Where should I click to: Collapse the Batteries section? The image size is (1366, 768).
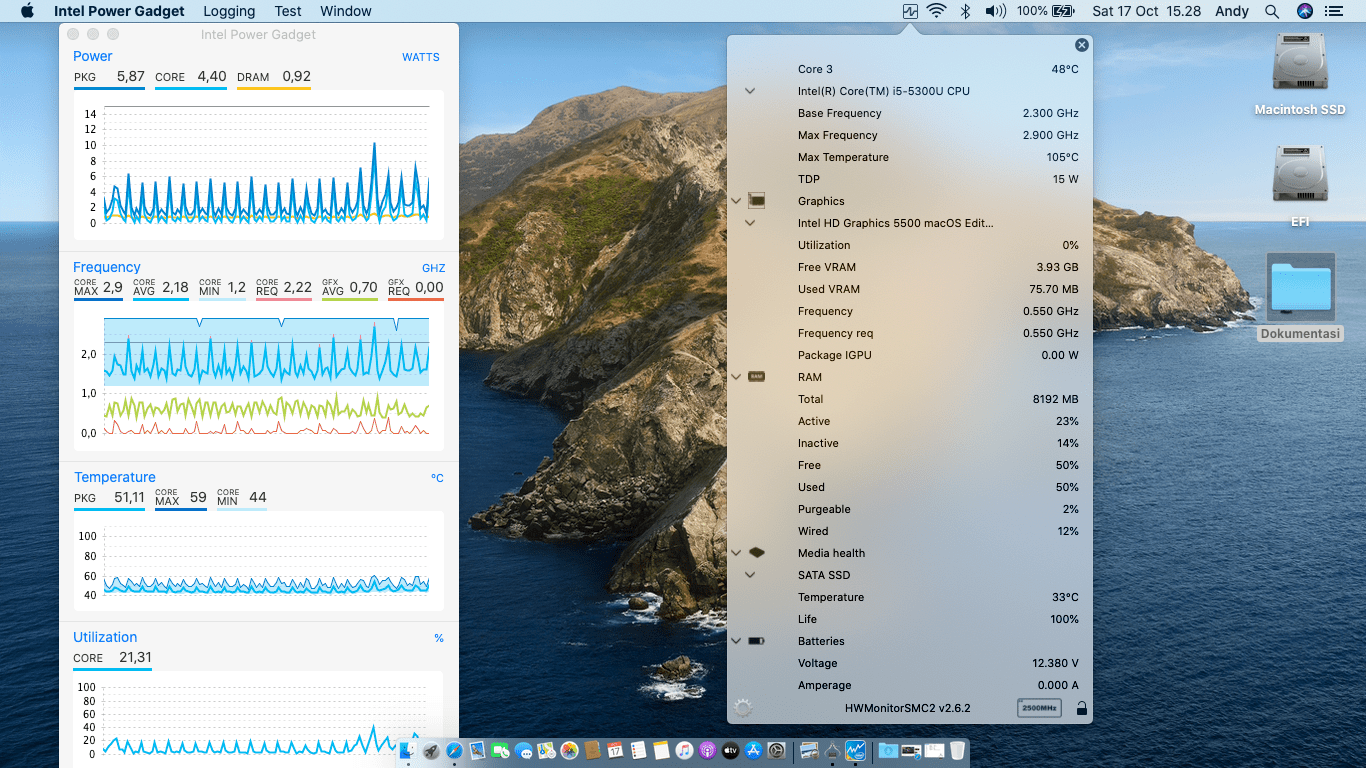tap(737, 641)
